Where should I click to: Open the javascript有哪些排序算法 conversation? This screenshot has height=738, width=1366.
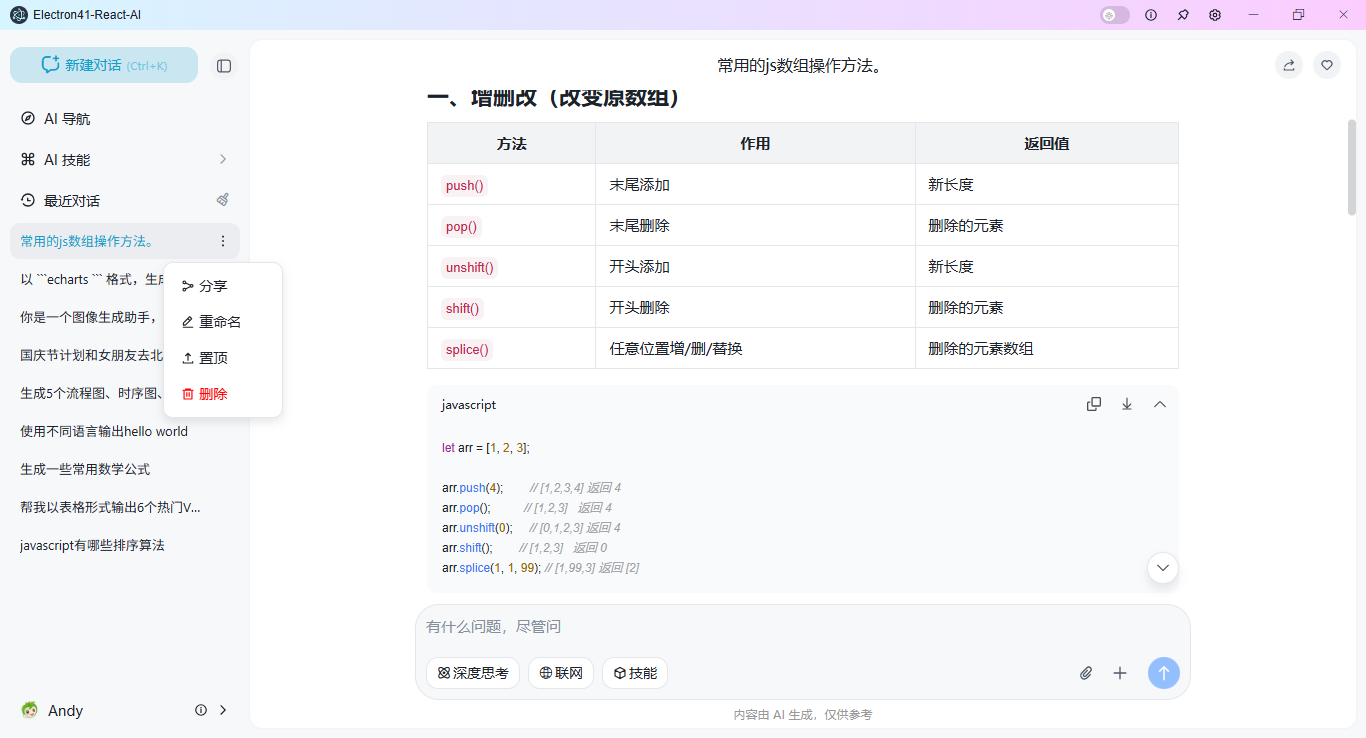(x=125, y=545)
